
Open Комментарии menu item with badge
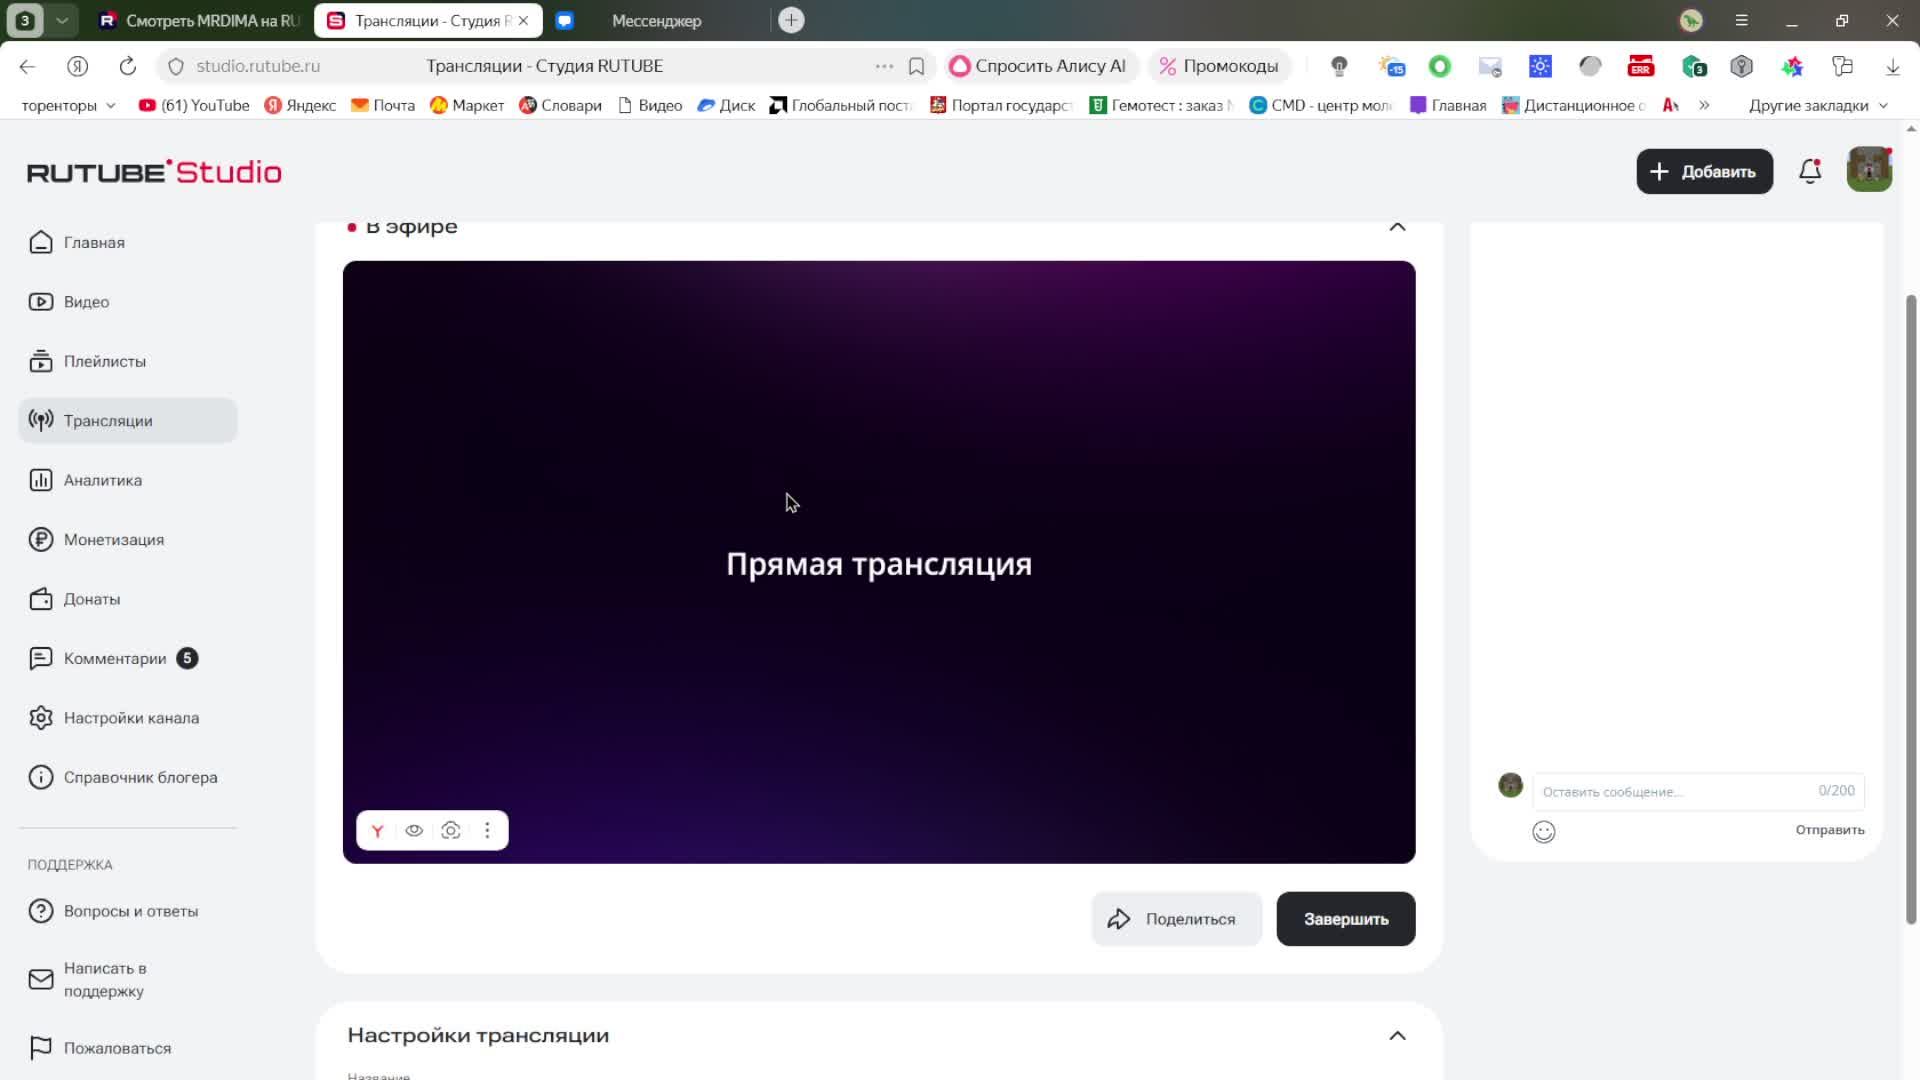[x=115, y=658]
